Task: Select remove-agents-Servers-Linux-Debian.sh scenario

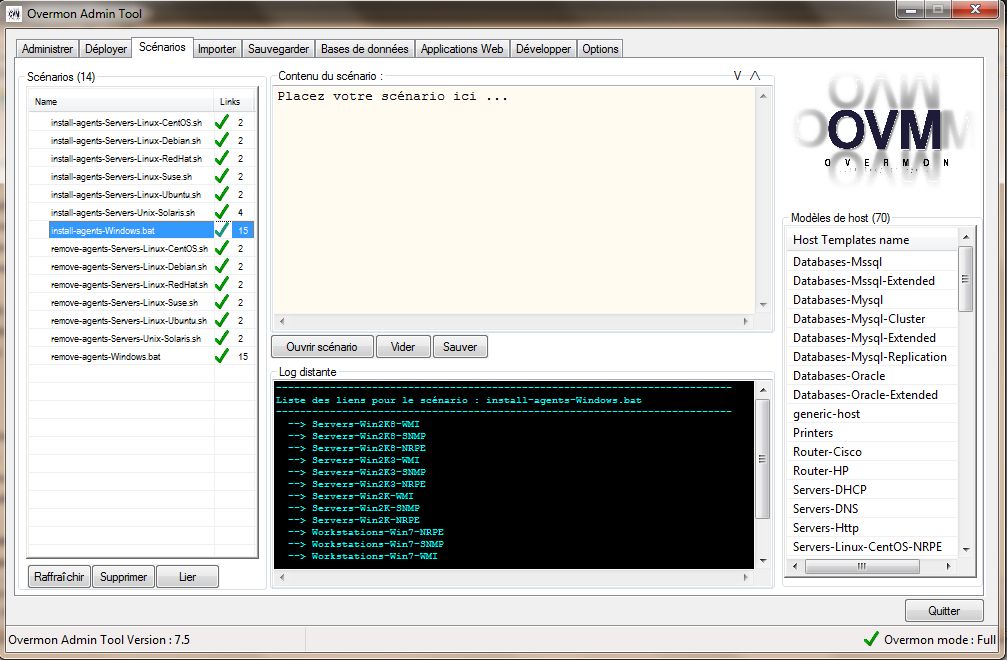Action: click(x=129, y=266)
